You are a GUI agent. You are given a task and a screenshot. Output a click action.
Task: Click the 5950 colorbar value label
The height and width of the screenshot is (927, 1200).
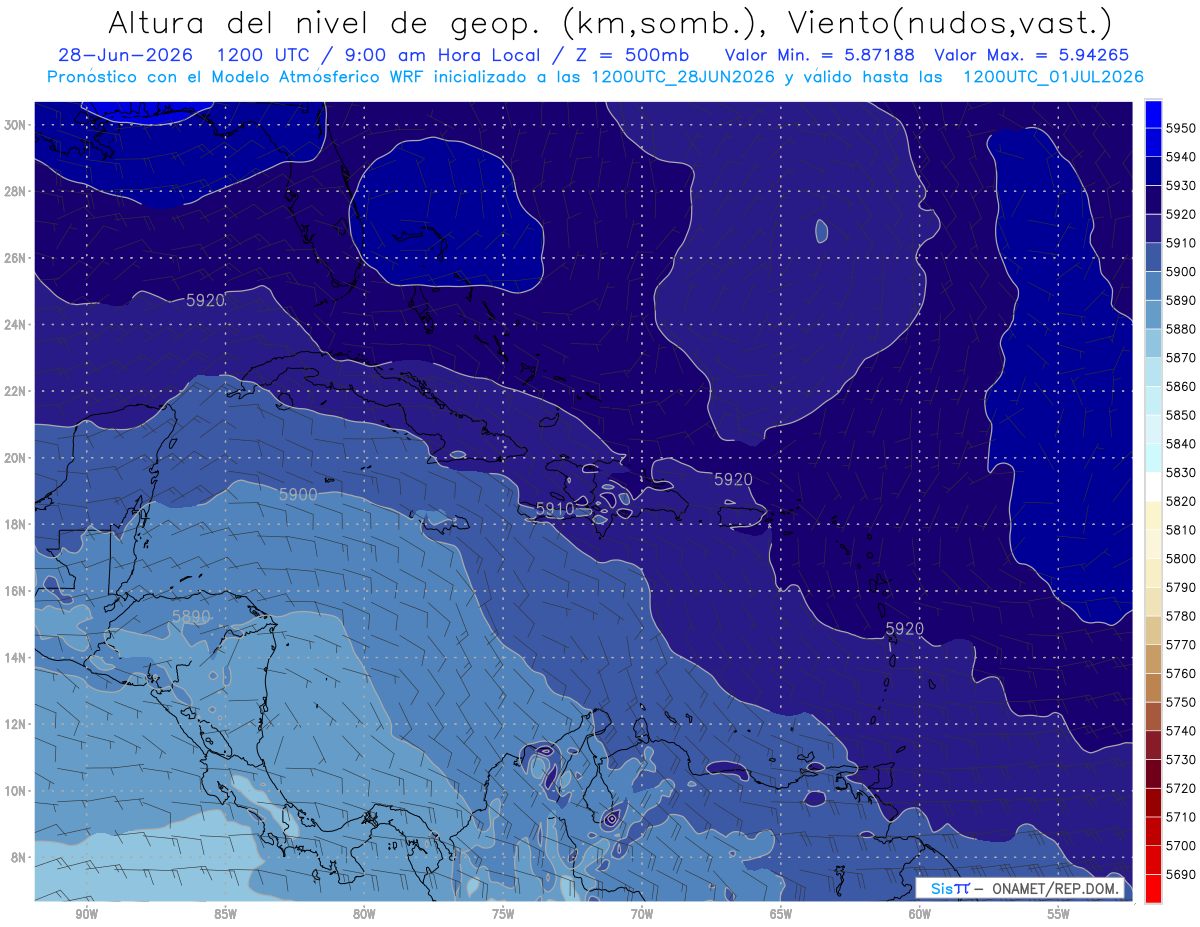(x=1181, y=128)
